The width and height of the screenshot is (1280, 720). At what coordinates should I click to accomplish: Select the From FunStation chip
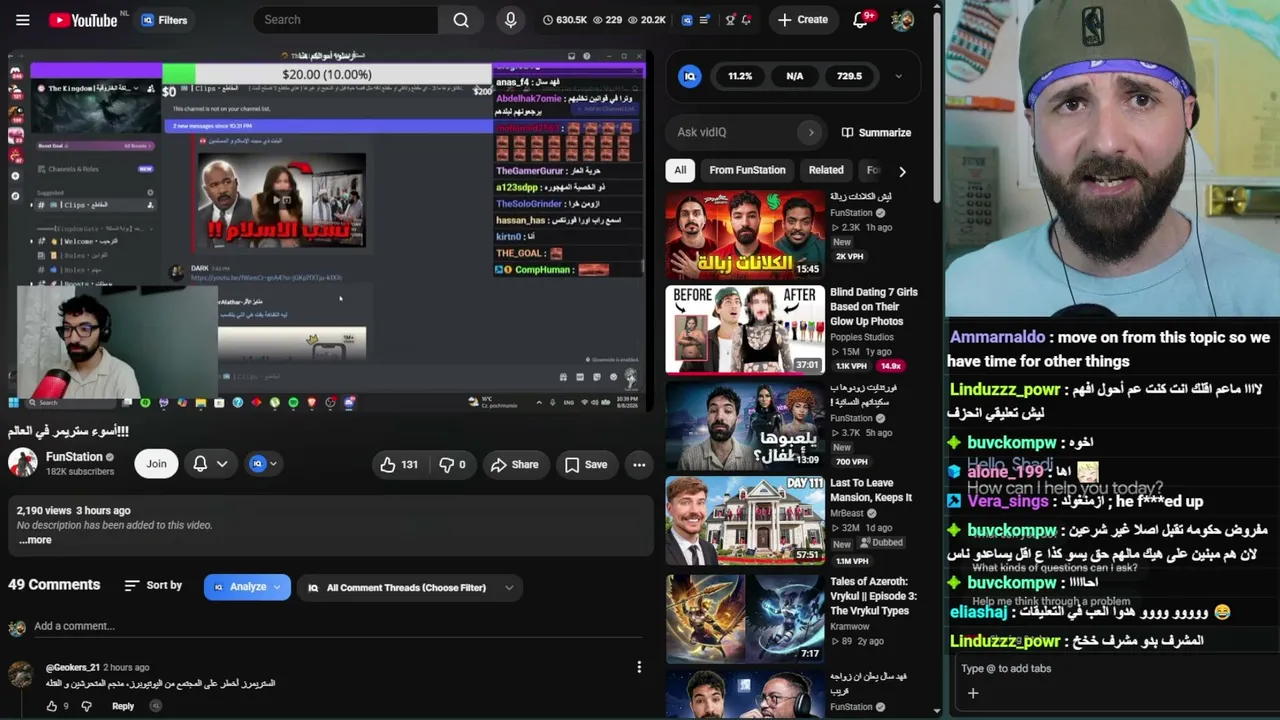(x=747, y=170)
